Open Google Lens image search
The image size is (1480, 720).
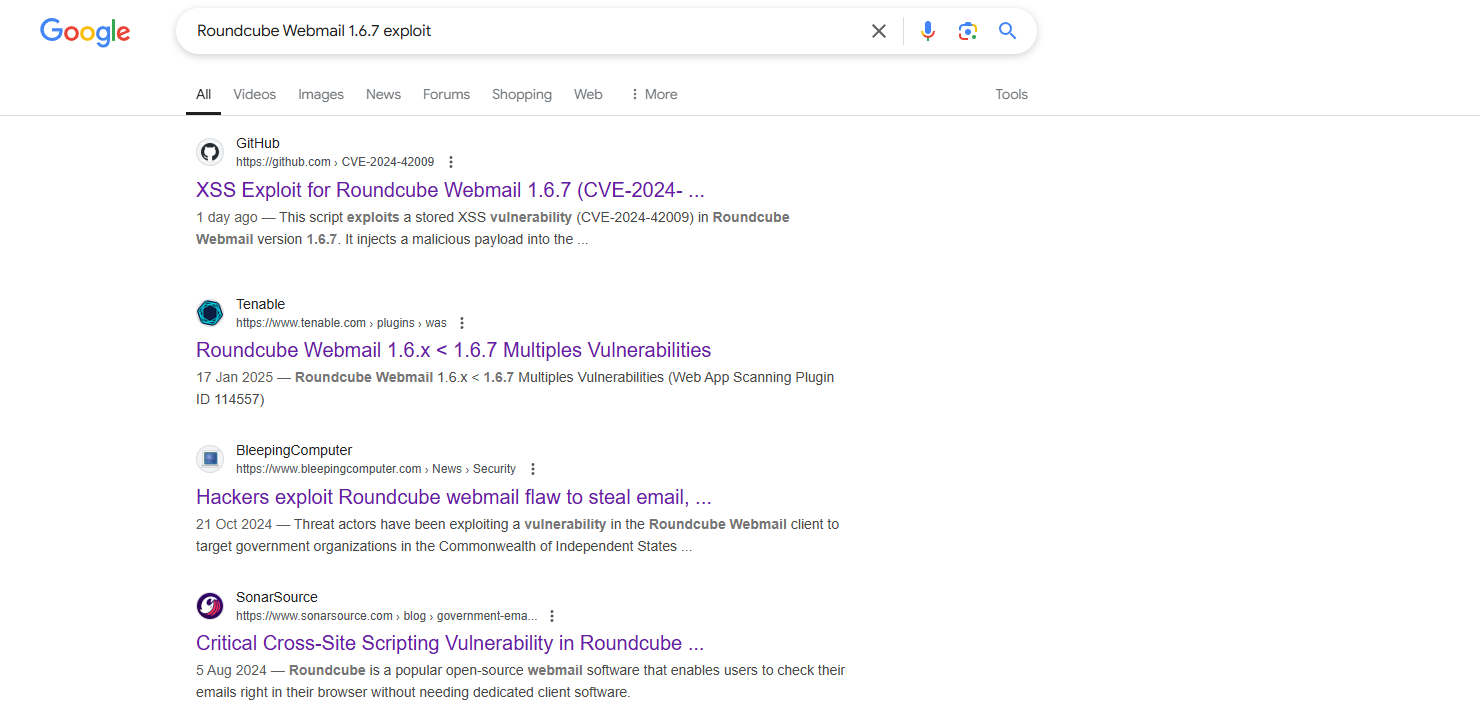pos(967,31)
